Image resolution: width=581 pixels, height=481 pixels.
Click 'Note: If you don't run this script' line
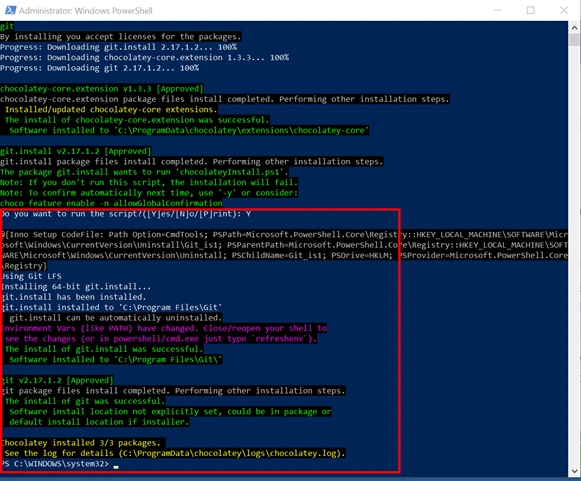pos(149,182)
